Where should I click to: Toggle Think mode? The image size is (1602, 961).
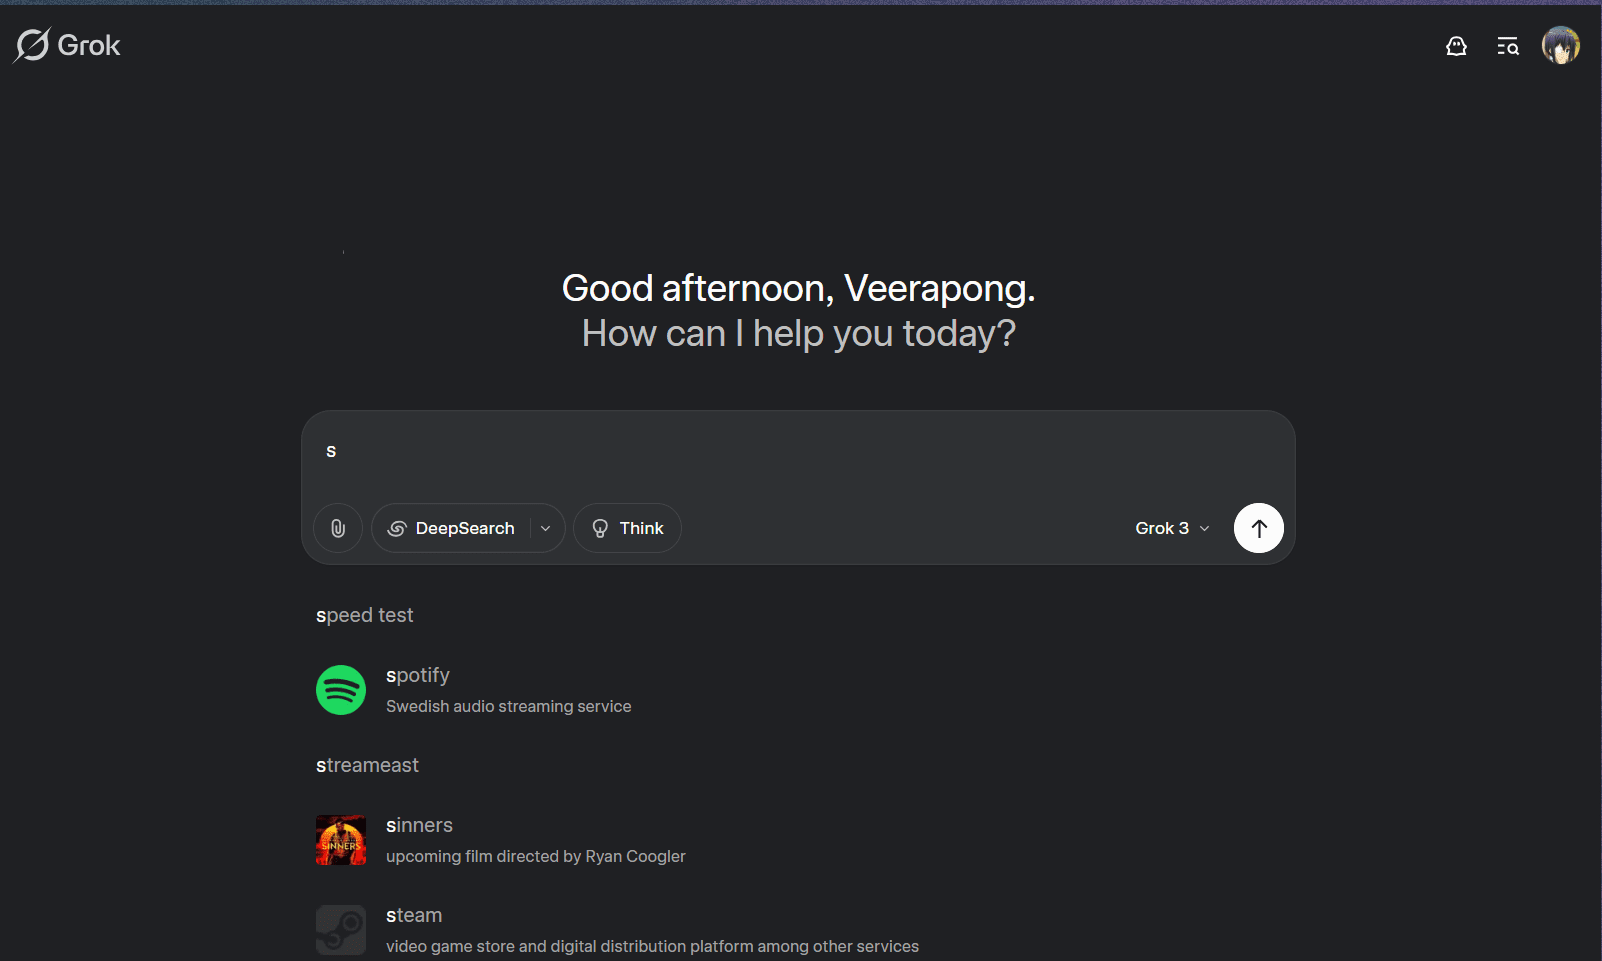pos(627,528)
